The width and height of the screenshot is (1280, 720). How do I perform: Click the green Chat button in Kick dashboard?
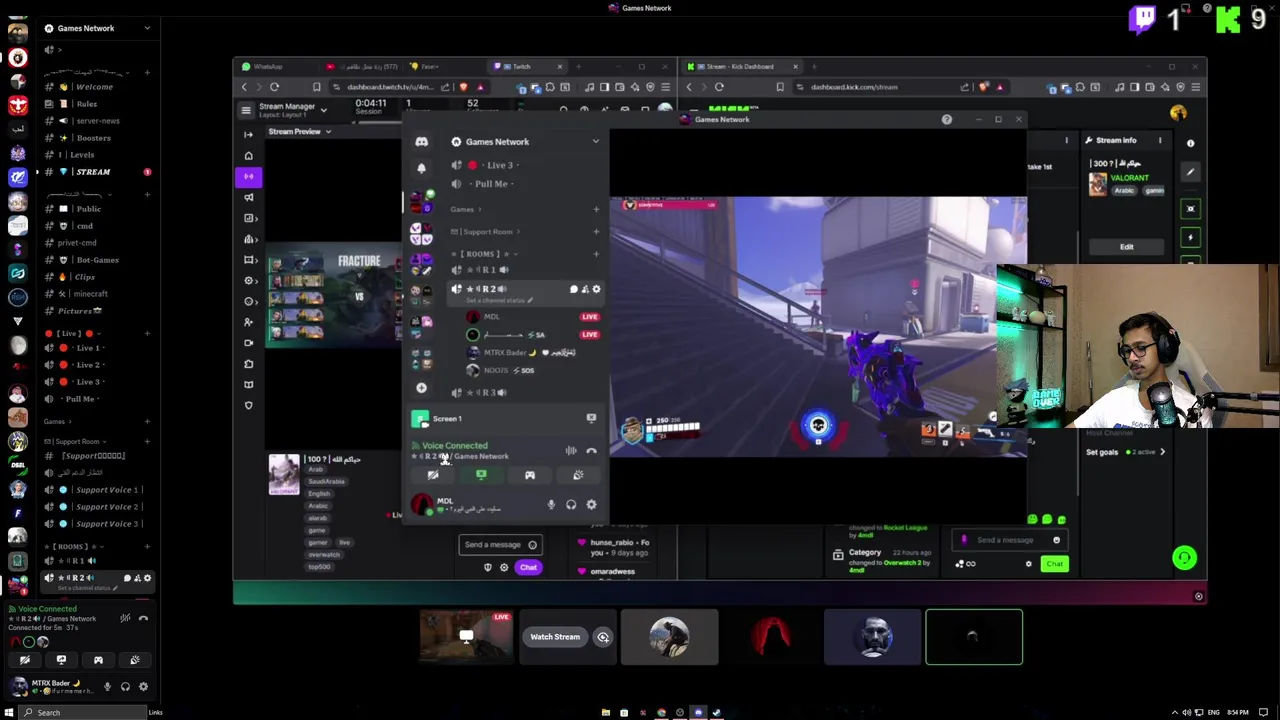[x=1055, y=564]
